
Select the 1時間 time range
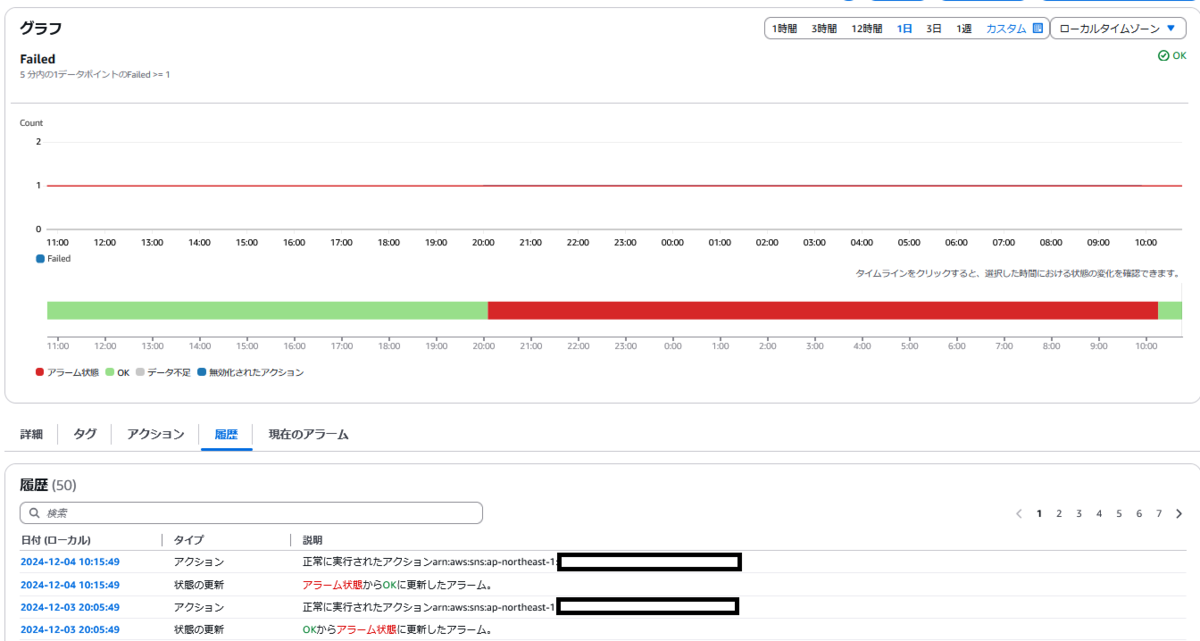[x=784, y=29]
